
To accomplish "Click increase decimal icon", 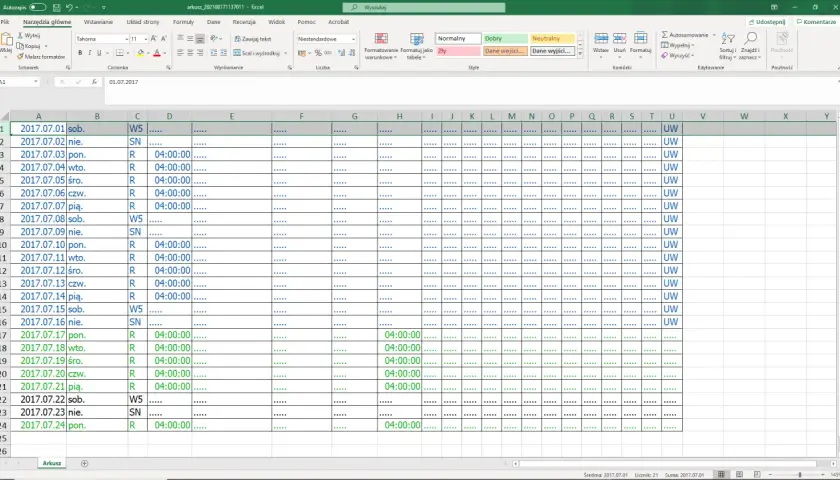I will 341,53.
